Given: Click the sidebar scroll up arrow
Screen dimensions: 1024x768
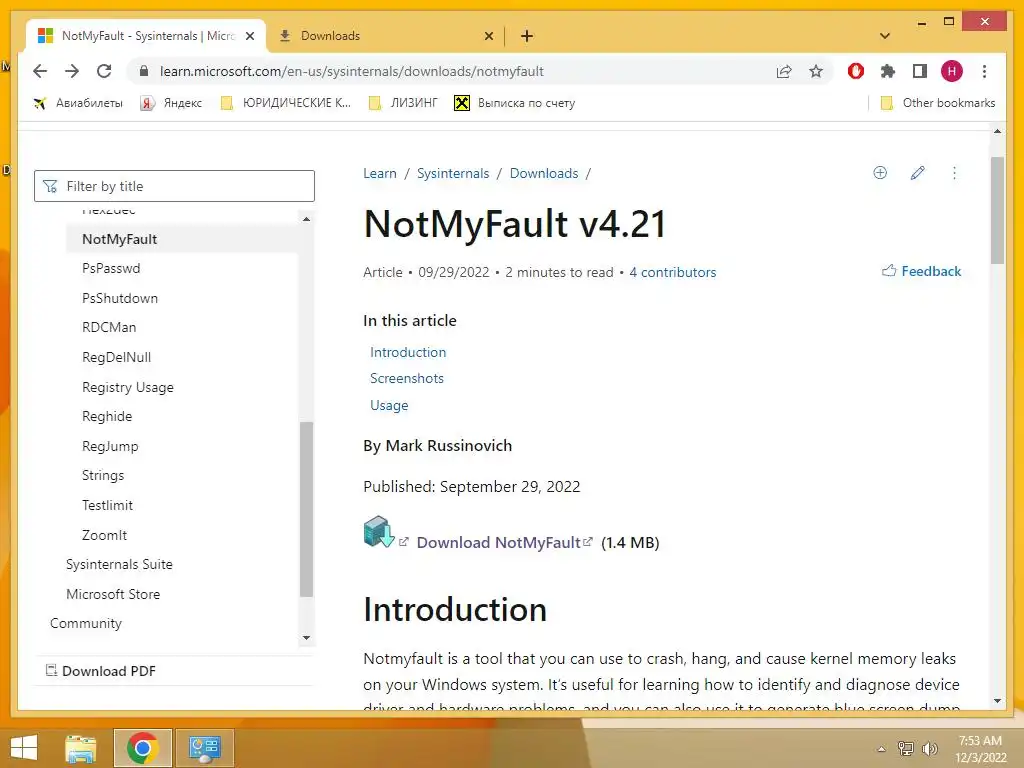Looking at the screenshot, I should coord(306,219).
